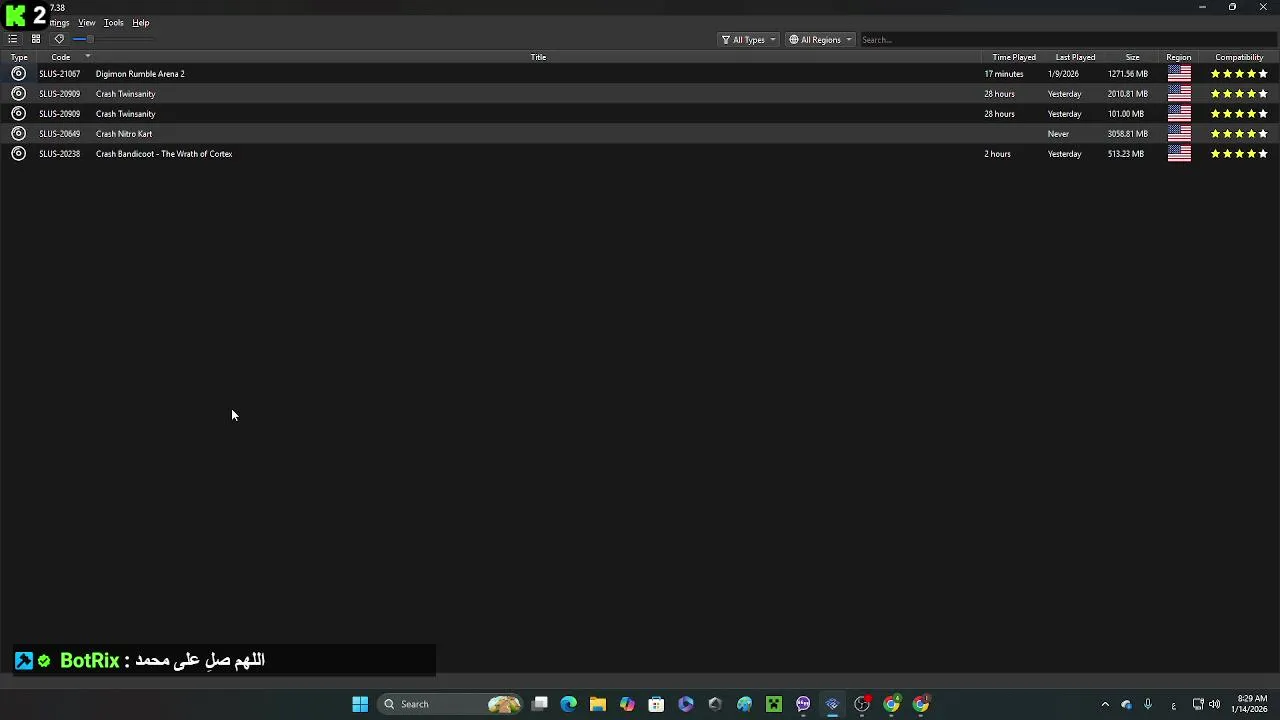Select the Crash Nitro Kart title

tap(124, 134)
